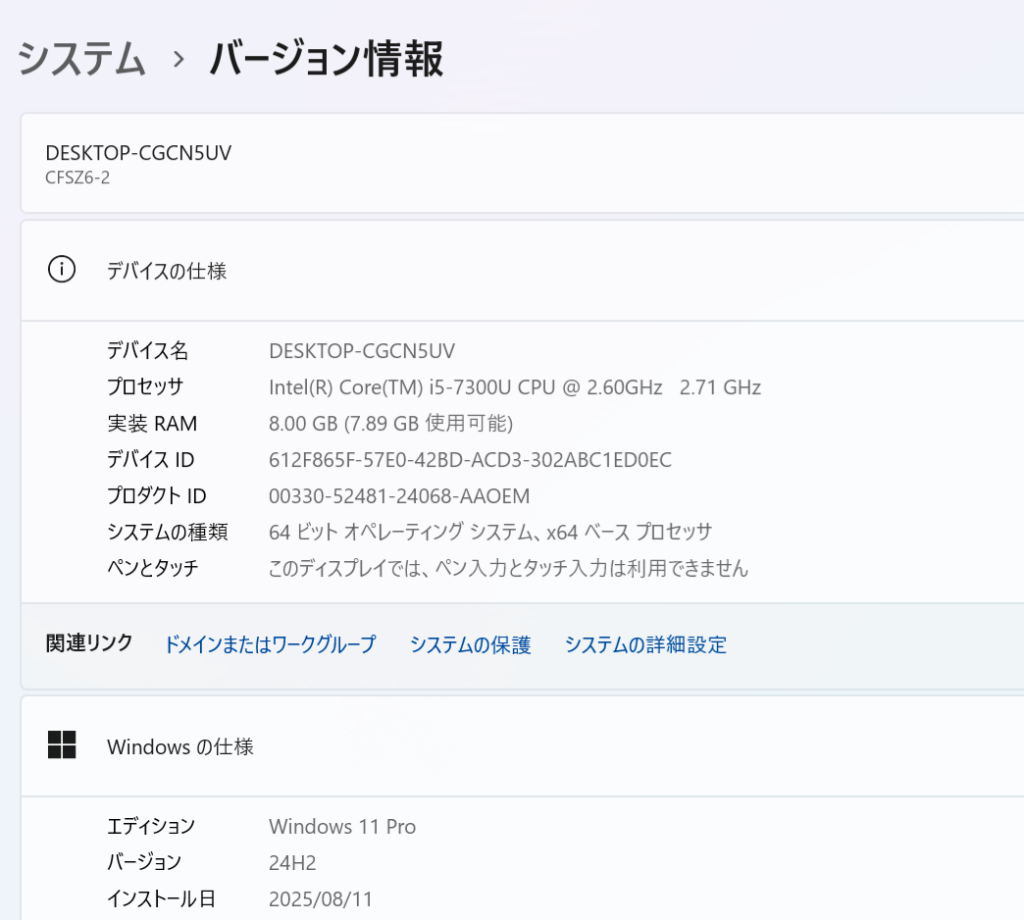Select デバイス名 value DESKTOP-CGCN5UV
The width and height of the screenshot is (1024, 920).
pos(362,351)
